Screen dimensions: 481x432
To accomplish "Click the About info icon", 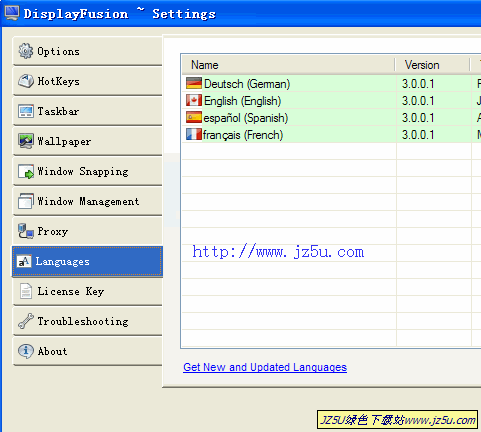I will (26, 351).
